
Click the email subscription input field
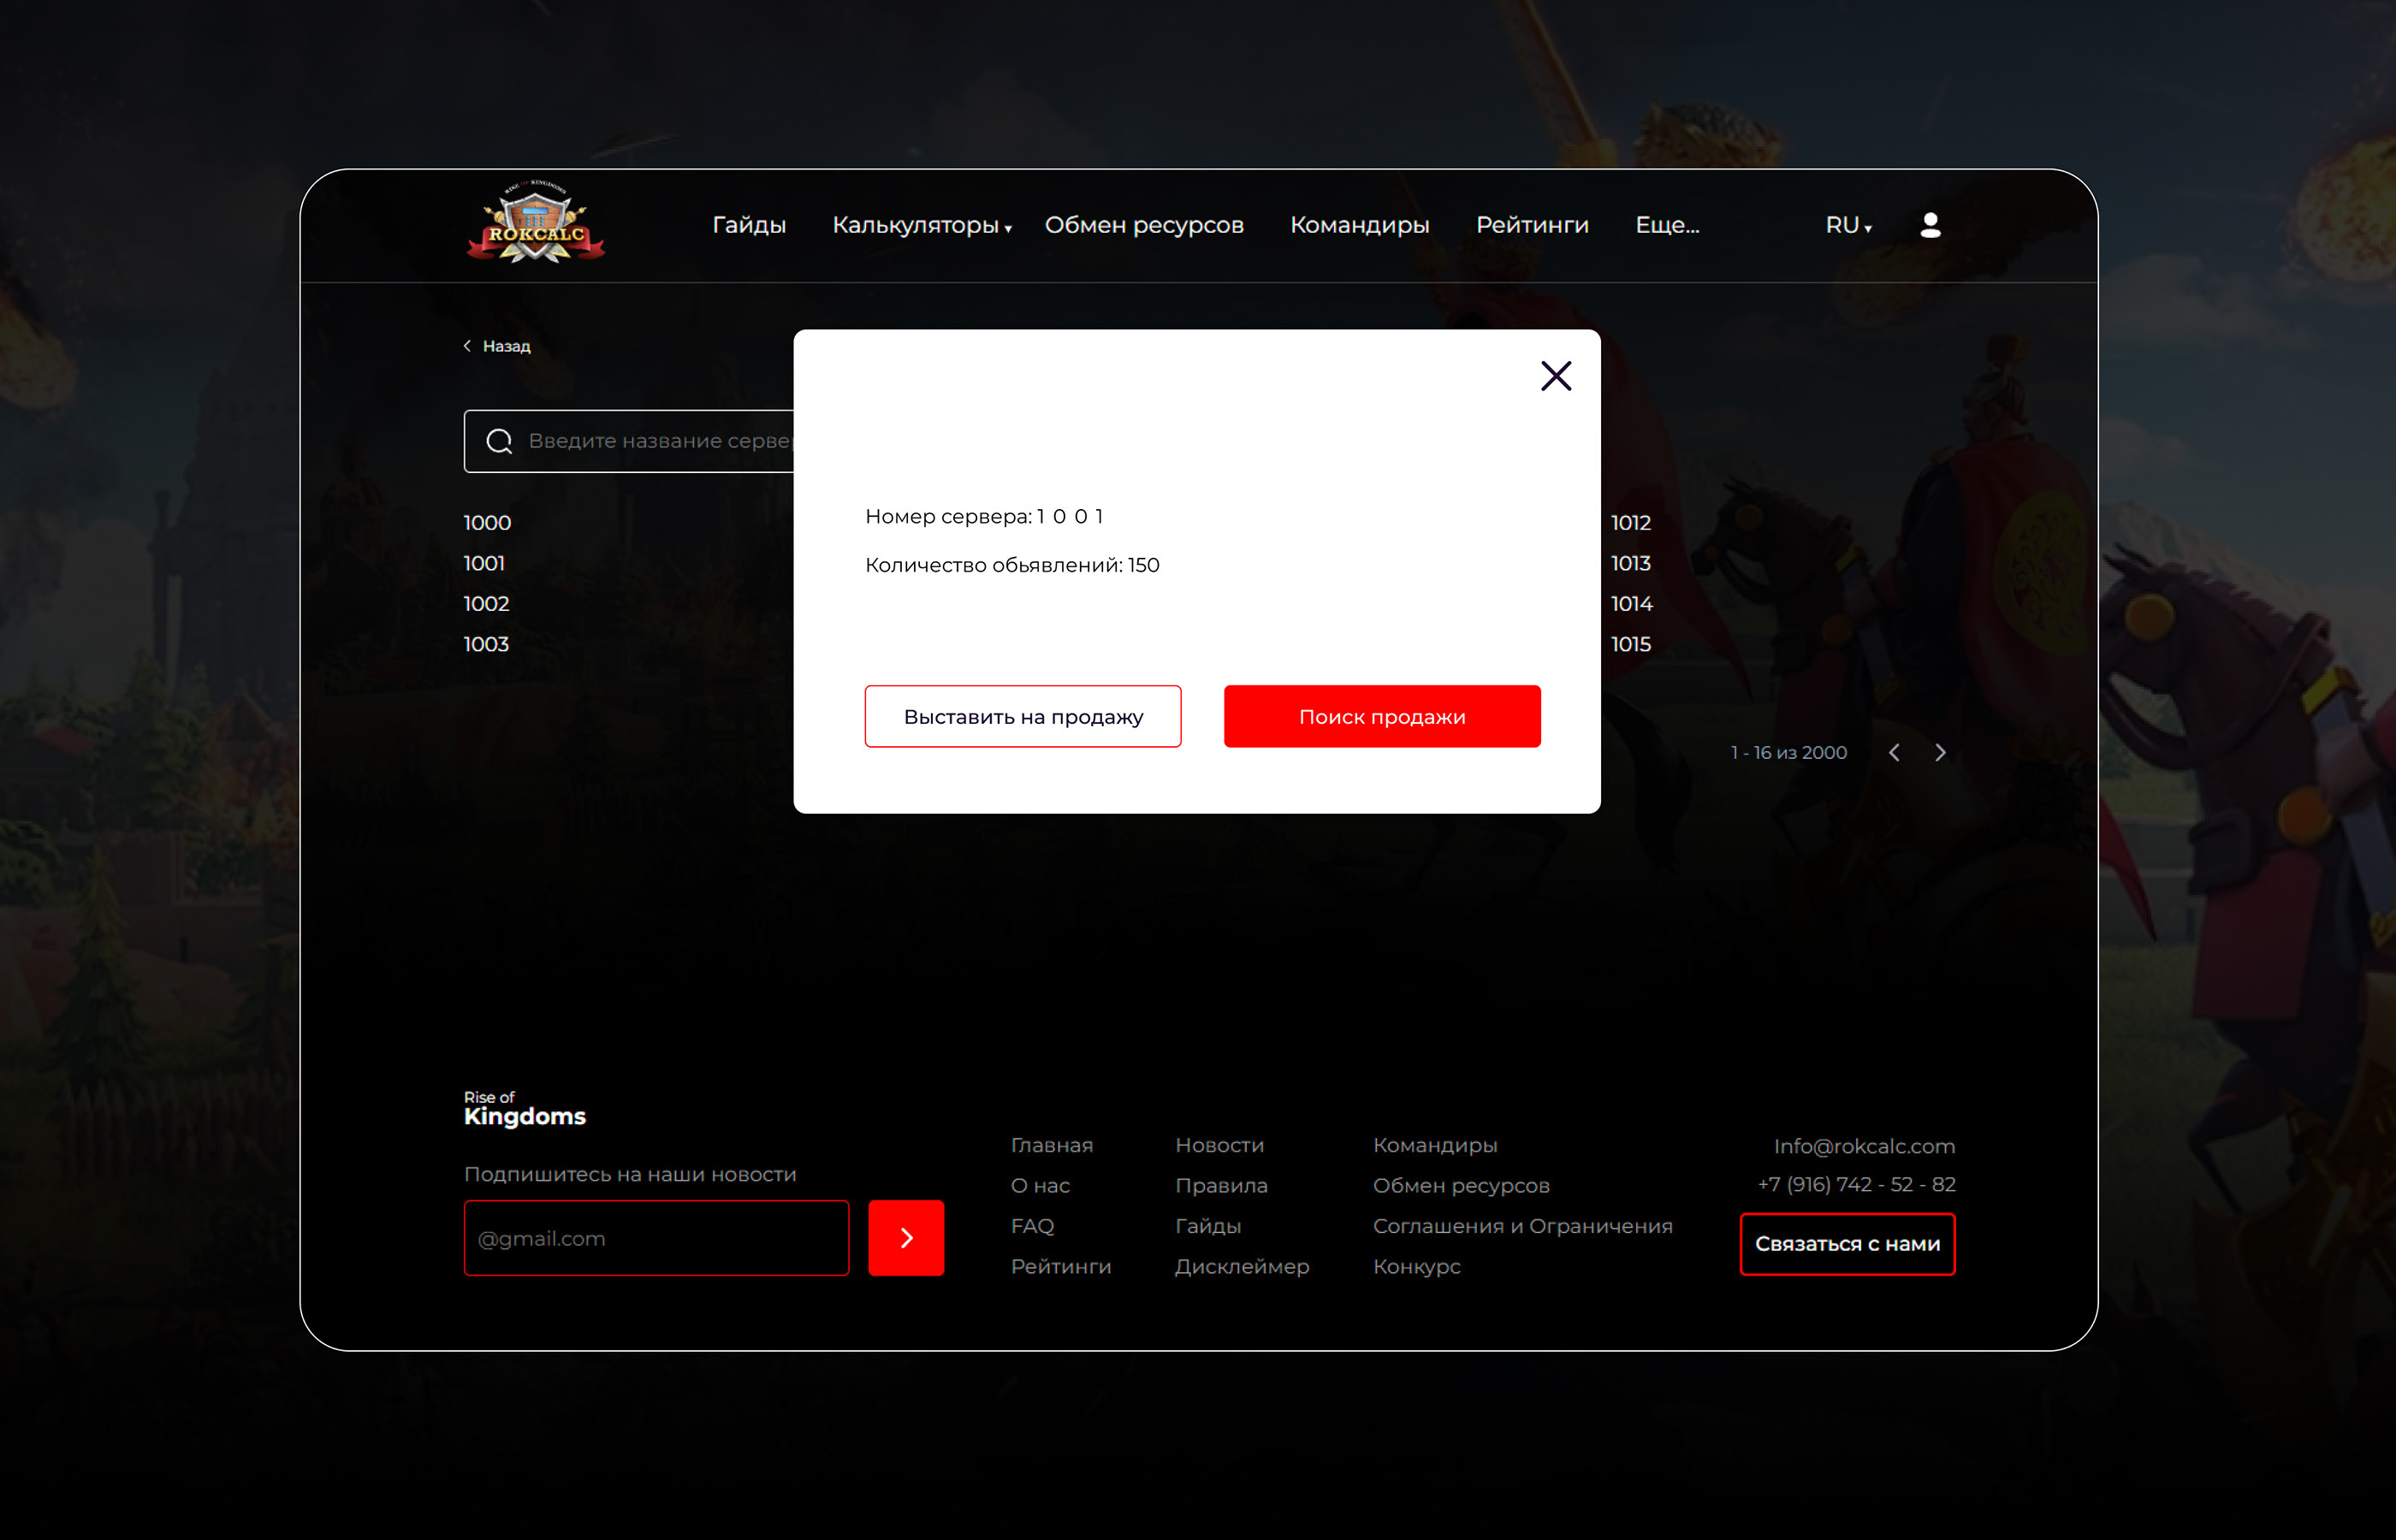pos(656,1238)
